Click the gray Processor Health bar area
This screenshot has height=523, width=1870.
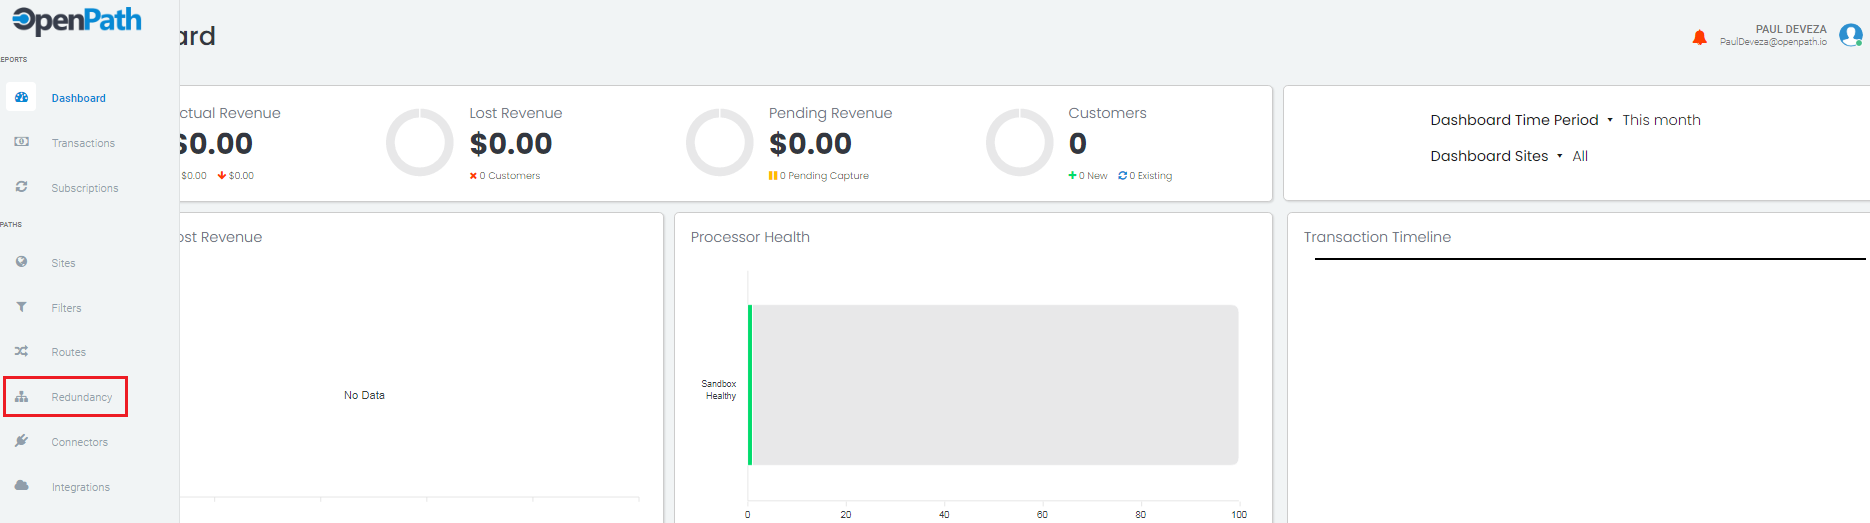coord(995,385)
